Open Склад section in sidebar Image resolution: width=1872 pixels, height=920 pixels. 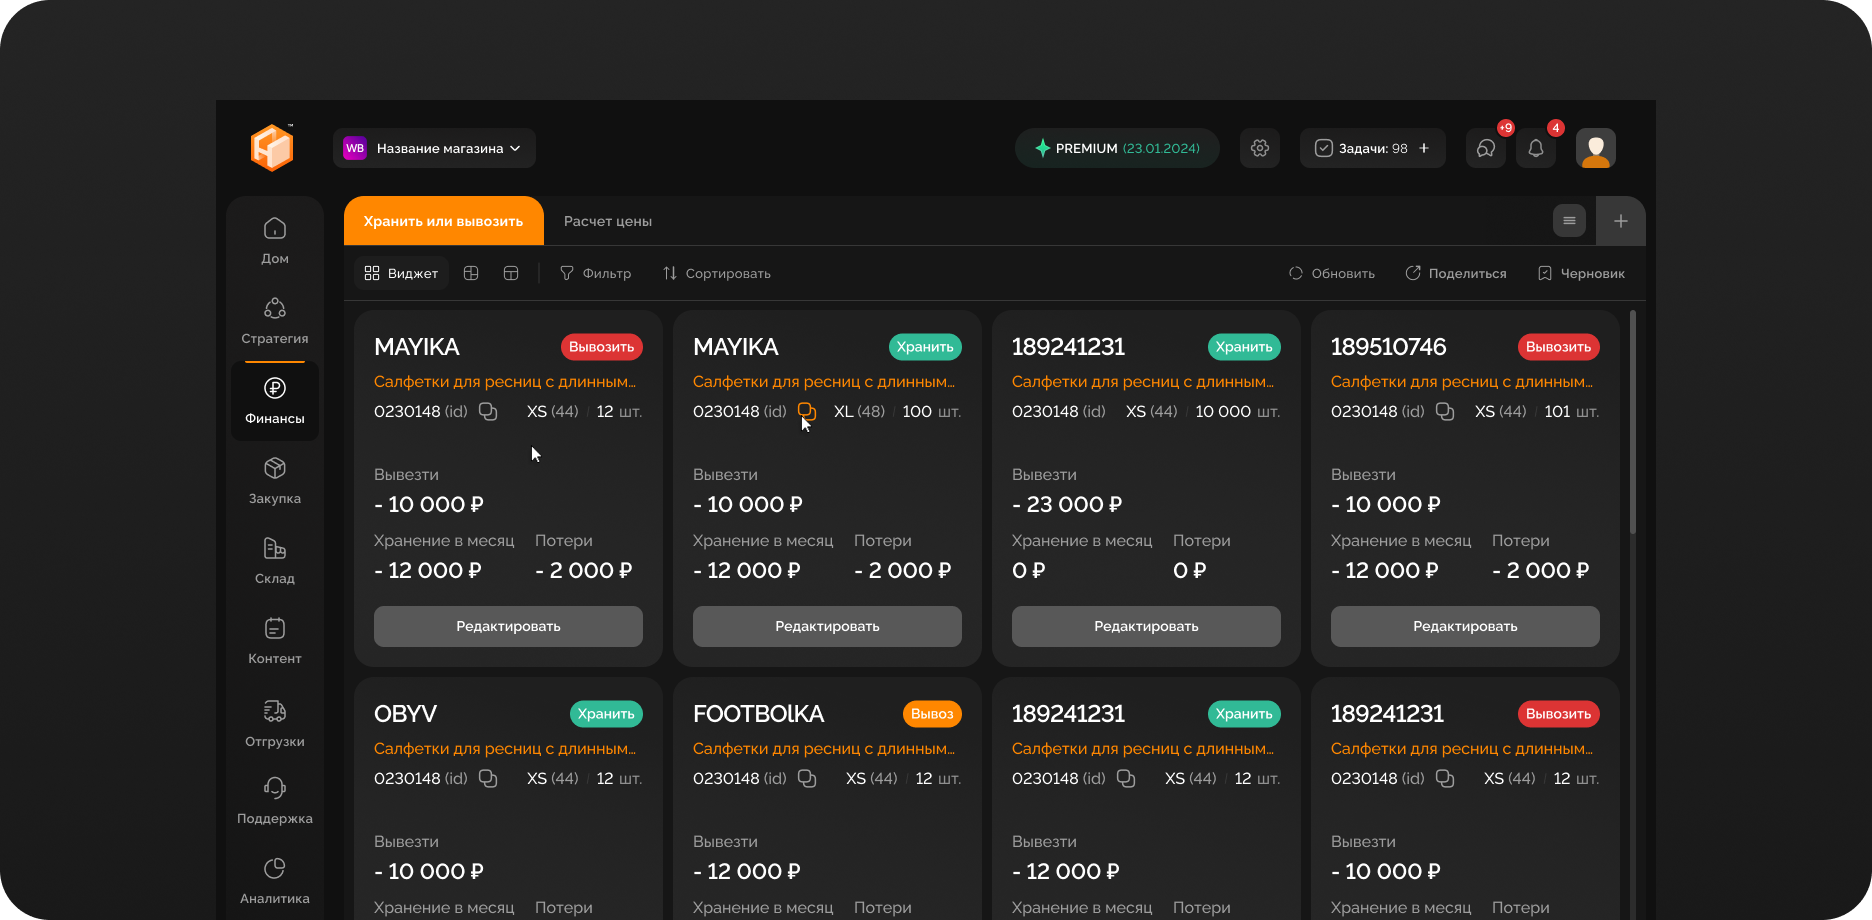click(275, 560)
